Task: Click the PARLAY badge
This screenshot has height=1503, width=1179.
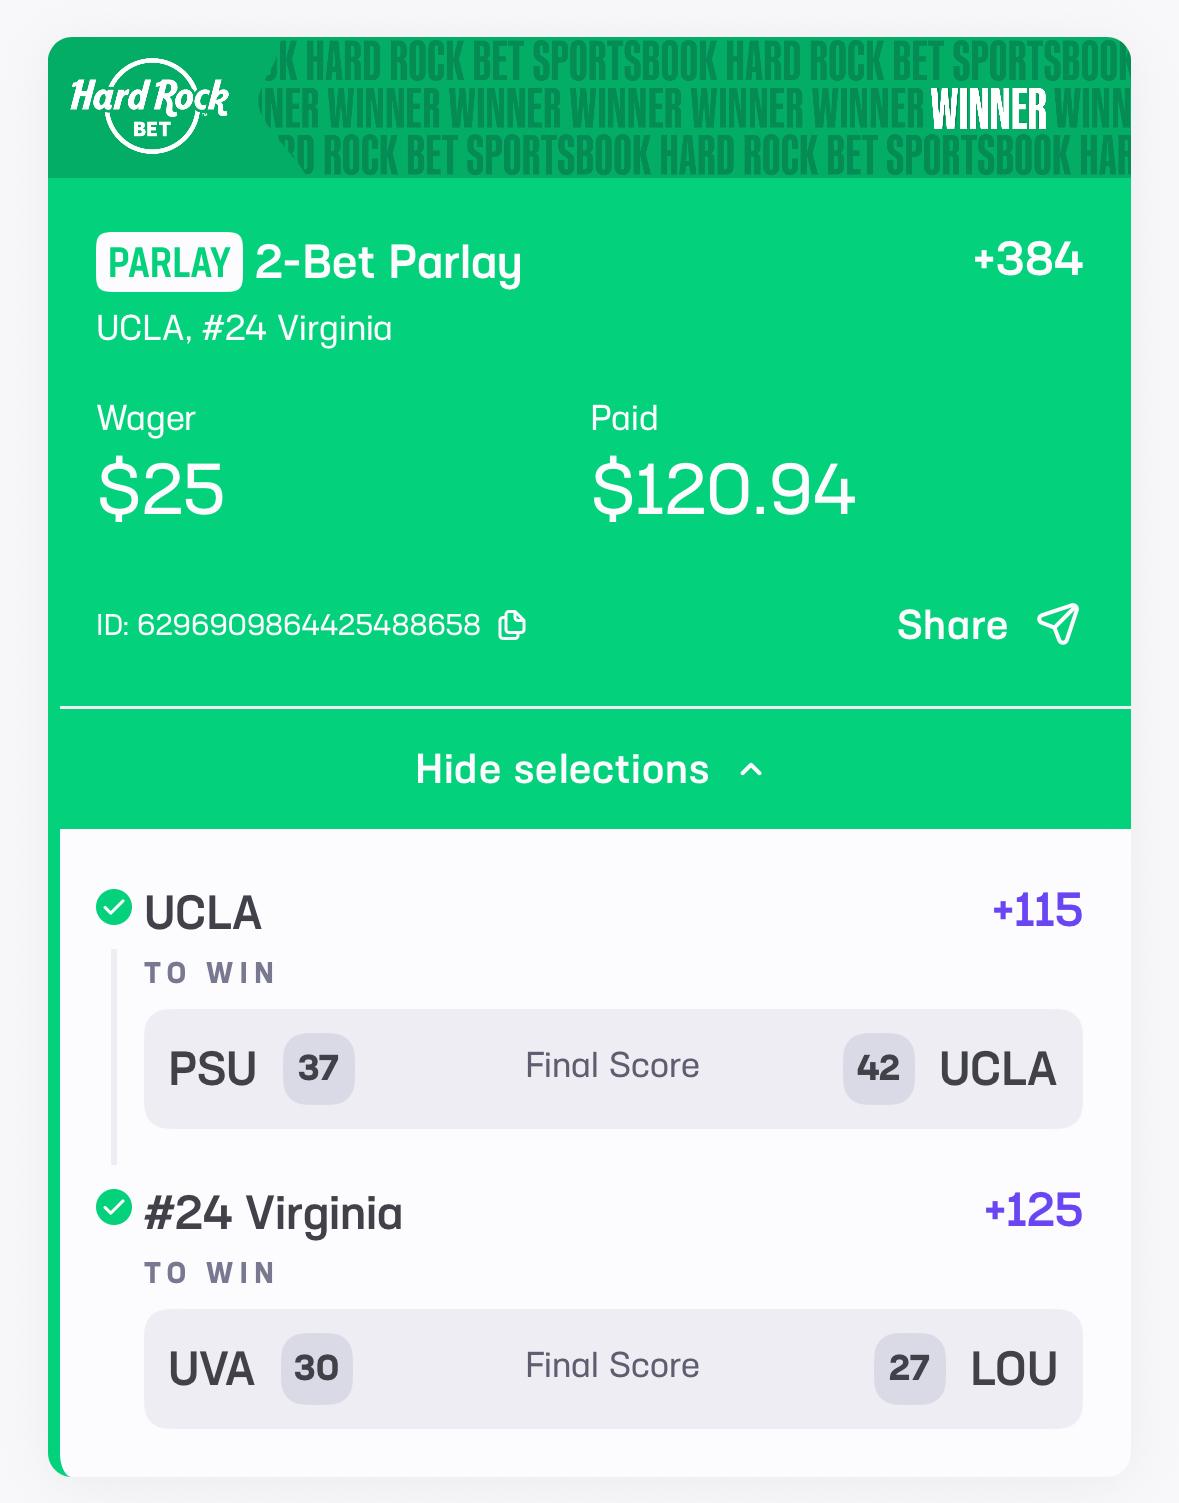Action: 169,262
